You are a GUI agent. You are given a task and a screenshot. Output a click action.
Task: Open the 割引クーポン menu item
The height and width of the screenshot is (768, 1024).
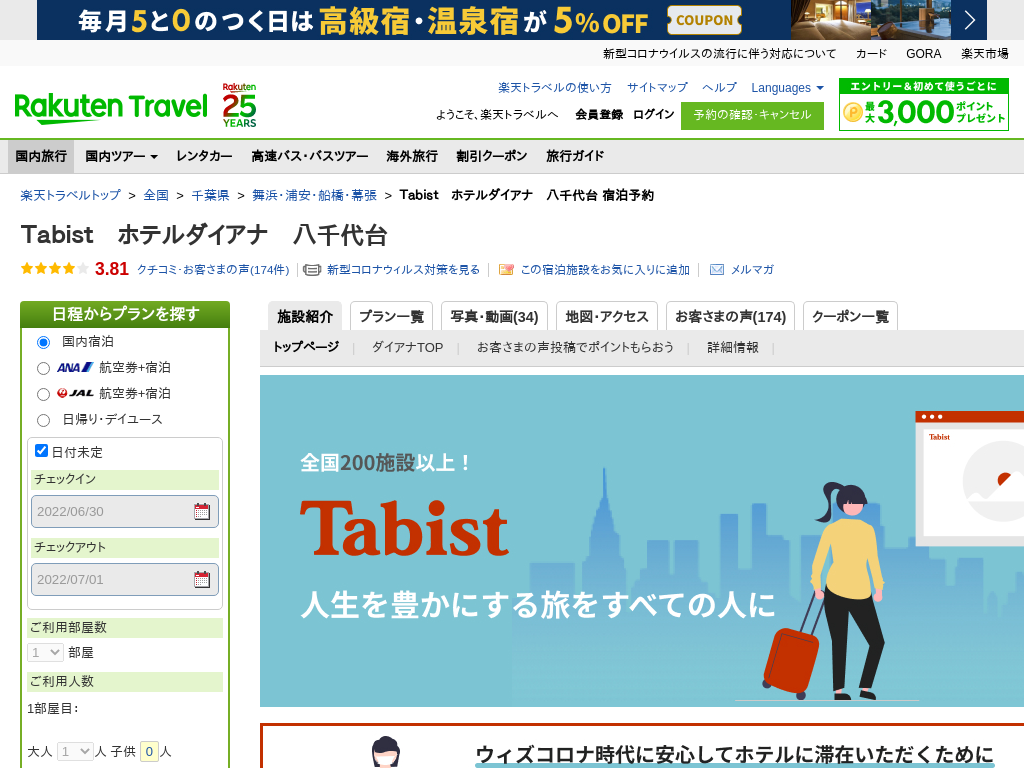[492, 156]
